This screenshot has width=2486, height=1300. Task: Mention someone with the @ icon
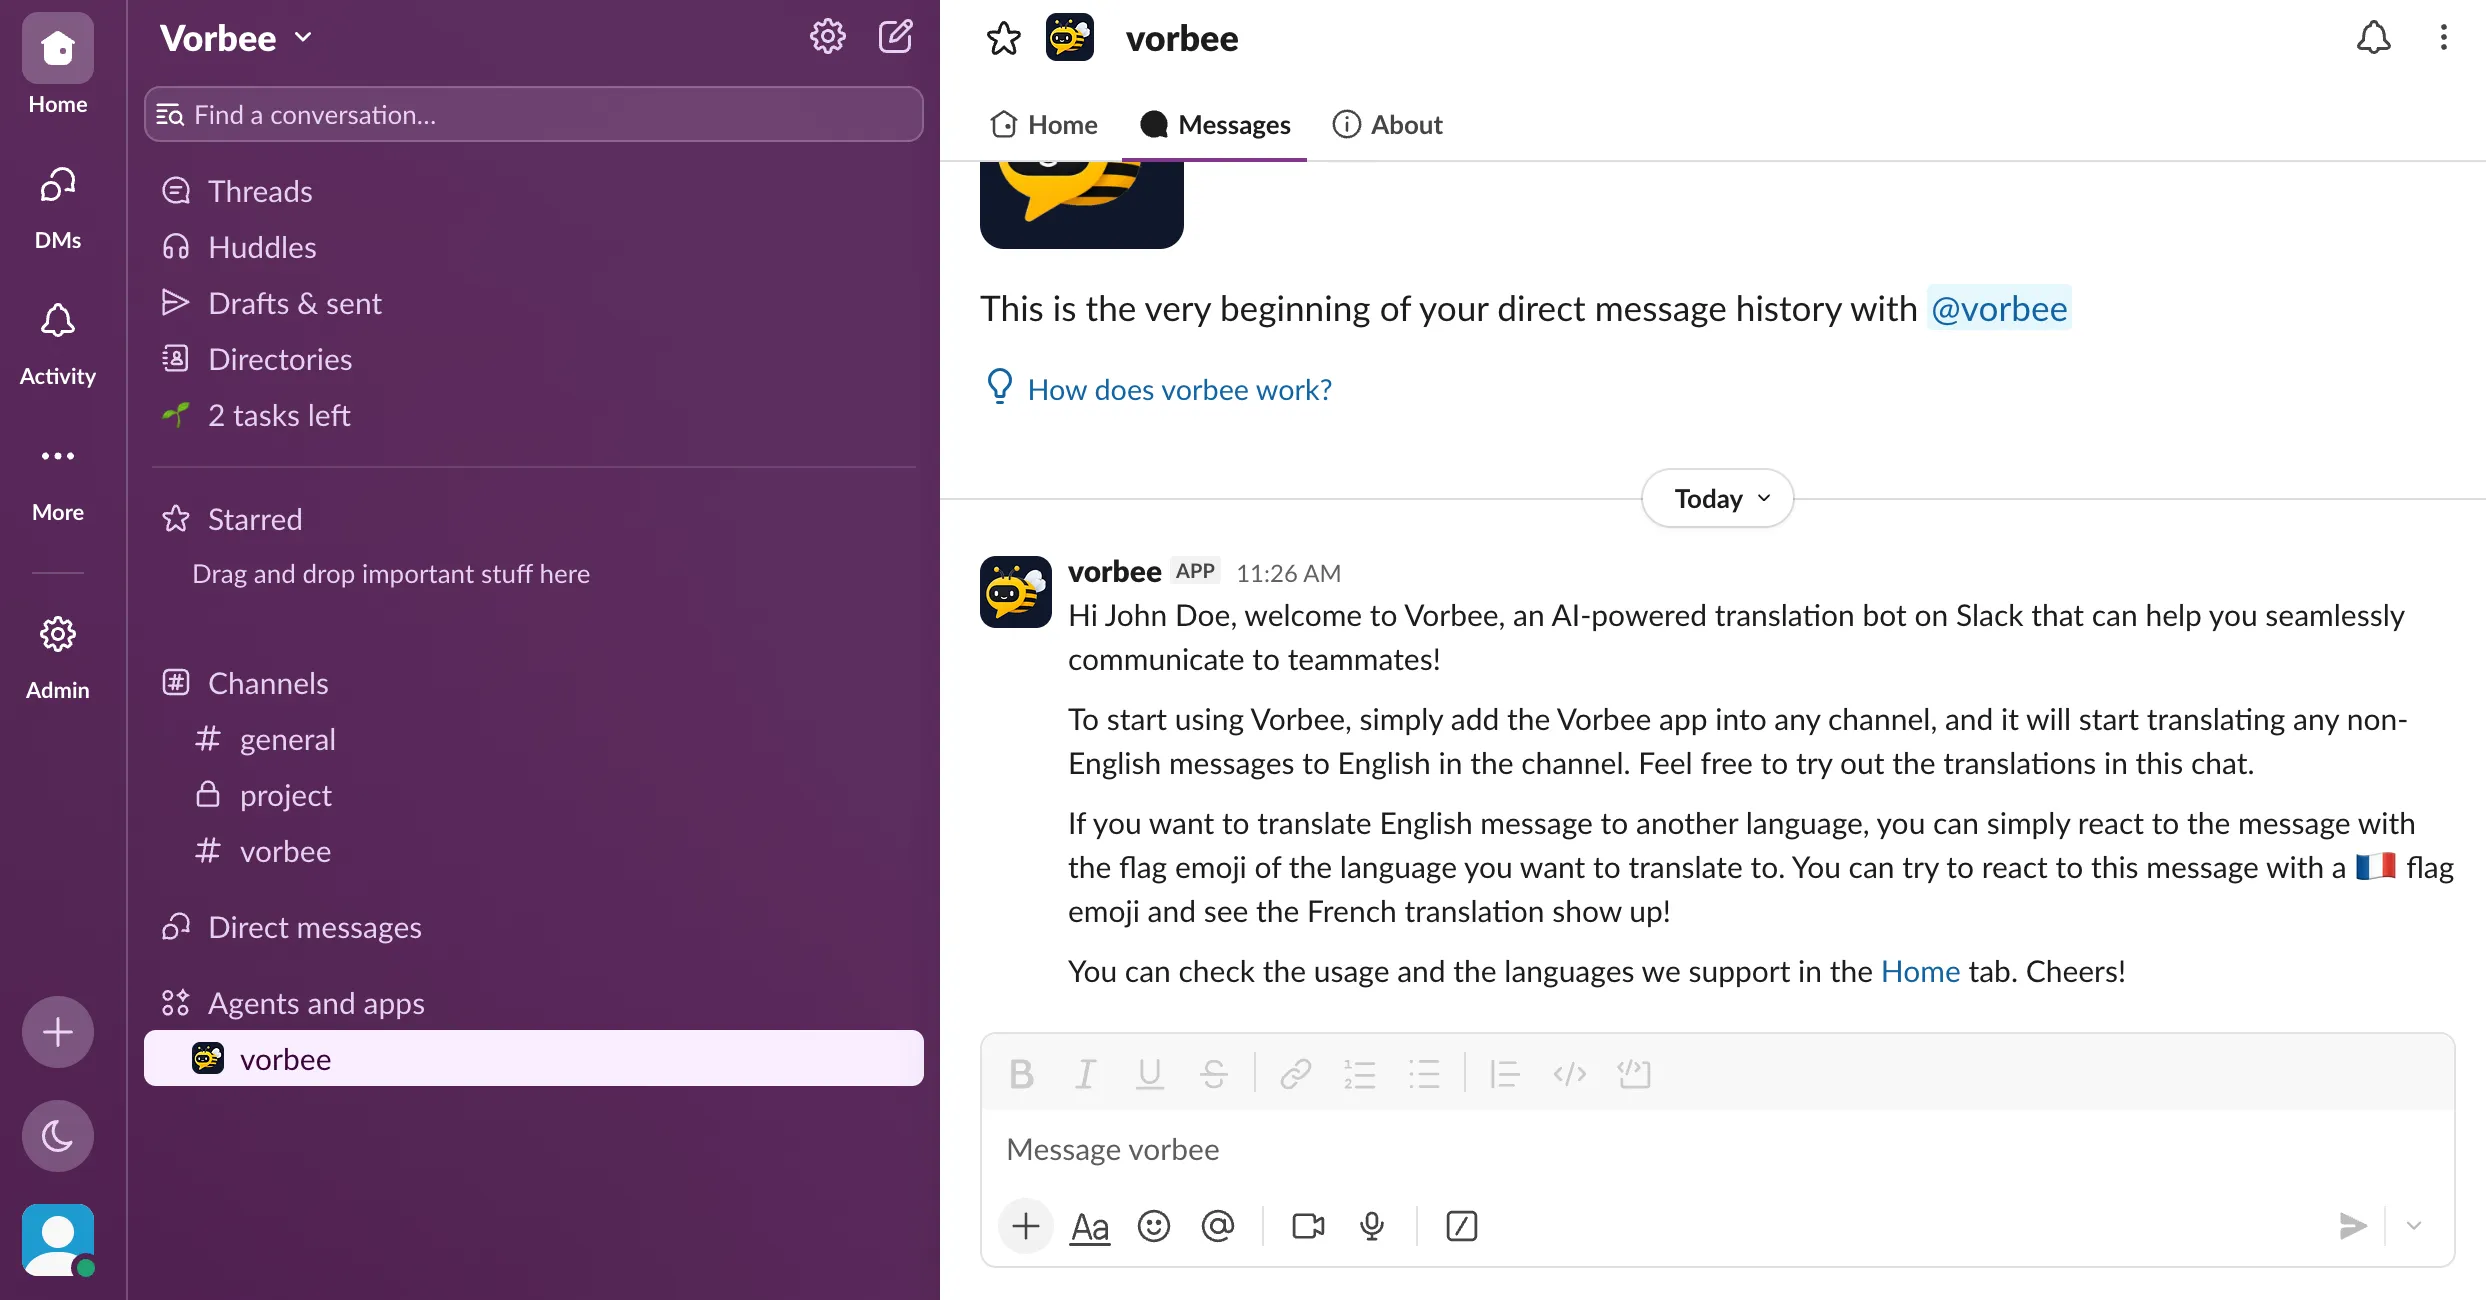click(x=1218, y=1226)
